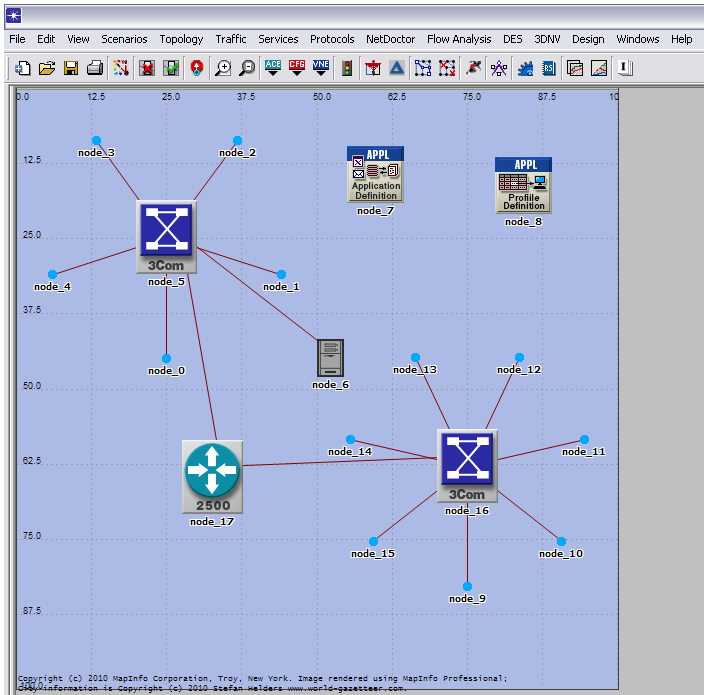Open the Windows menu
The height and width of the screenshot is (695, 704).
[638, 39]
